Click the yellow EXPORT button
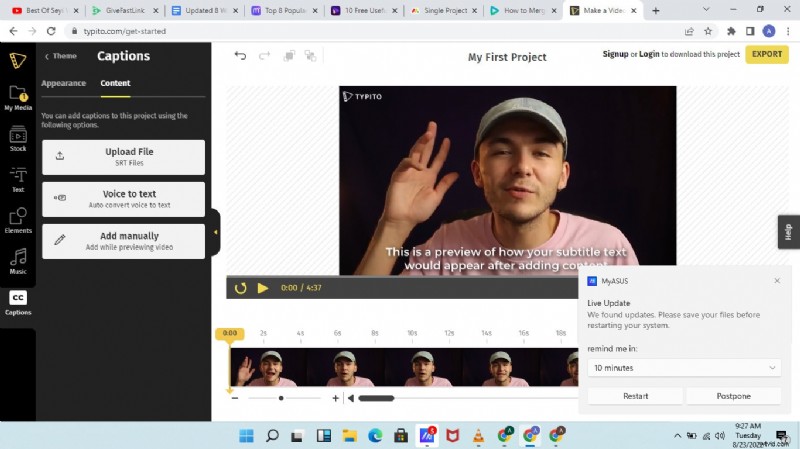The image size is (800, 449). (x=766, y=54)
